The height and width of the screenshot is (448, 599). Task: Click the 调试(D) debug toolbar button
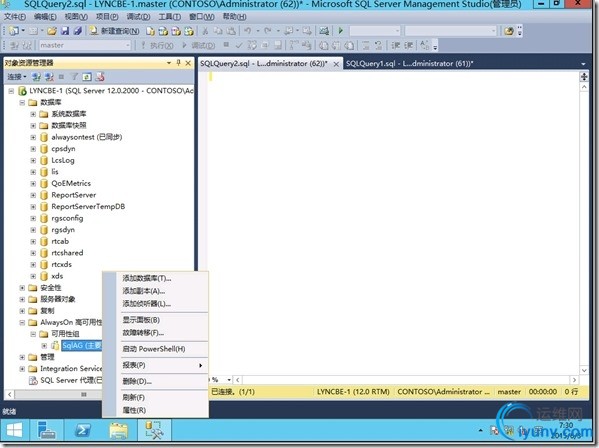pyautogui.click(x=199, y=45)
